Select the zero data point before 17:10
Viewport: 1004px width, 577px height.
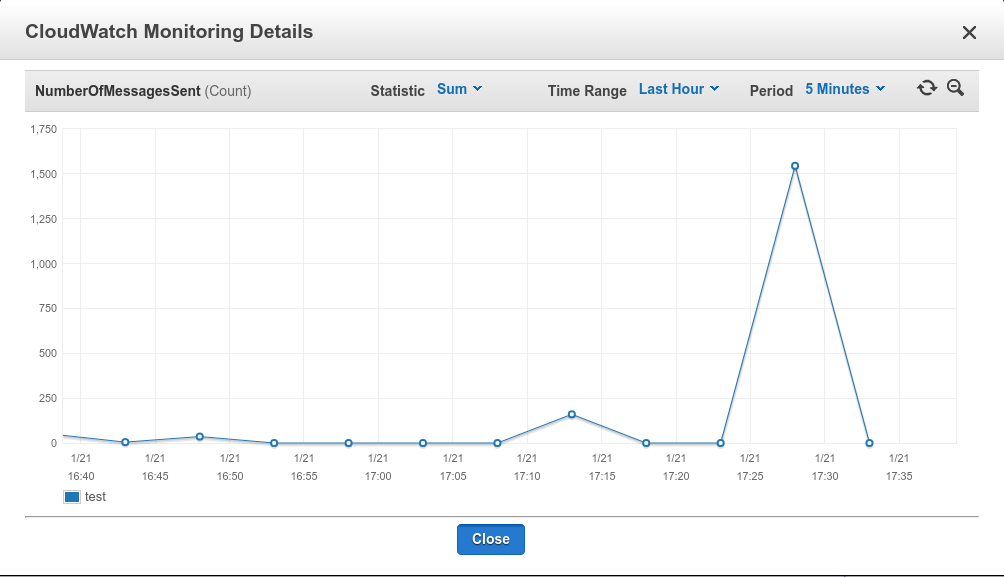pos(498,443)
